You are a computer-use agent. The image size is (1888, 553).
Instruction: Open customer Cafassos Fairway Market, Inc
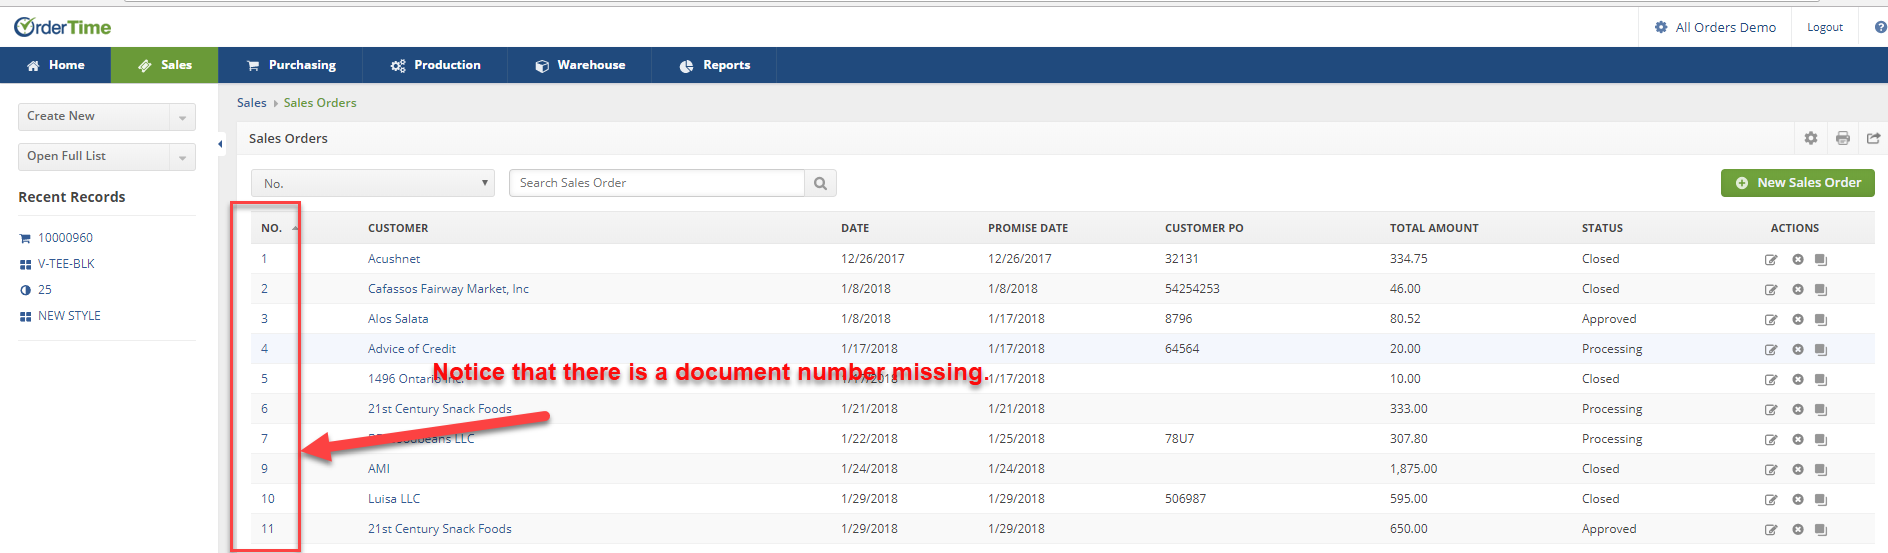coord(448,289)
